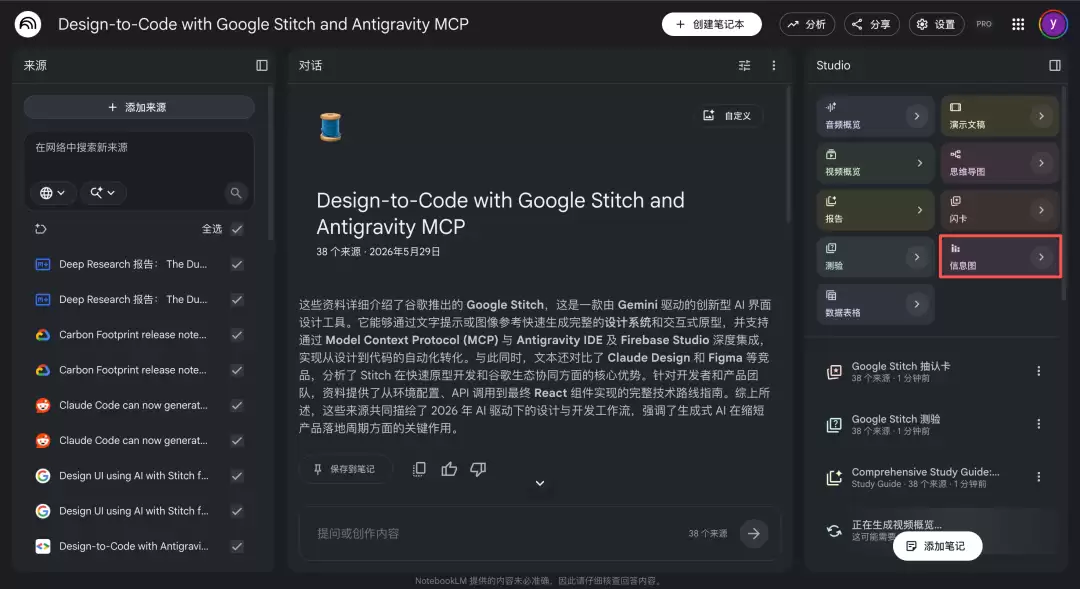Click the 测验 card icon

(x=831, y=248)
